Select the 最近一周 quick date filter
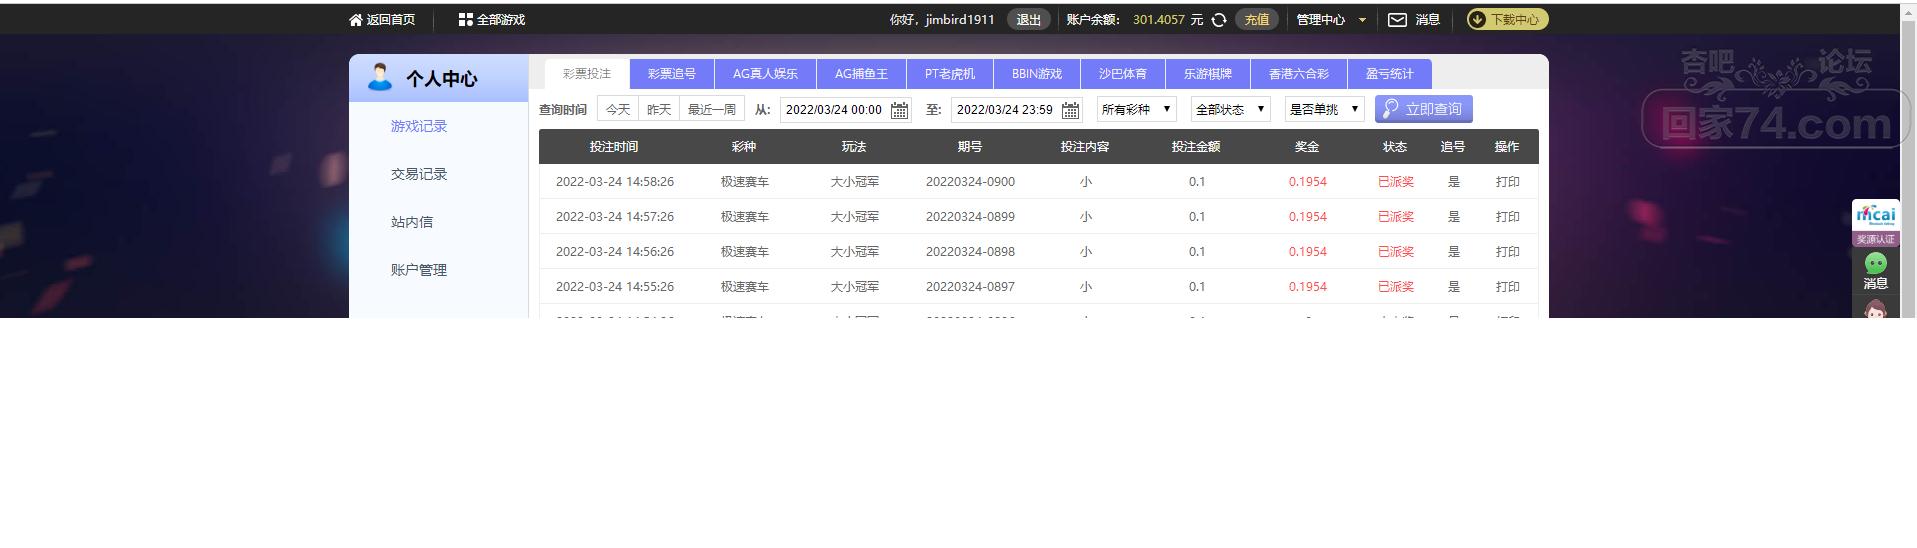This screenshot has height=548, width=1917. [712, 109]
